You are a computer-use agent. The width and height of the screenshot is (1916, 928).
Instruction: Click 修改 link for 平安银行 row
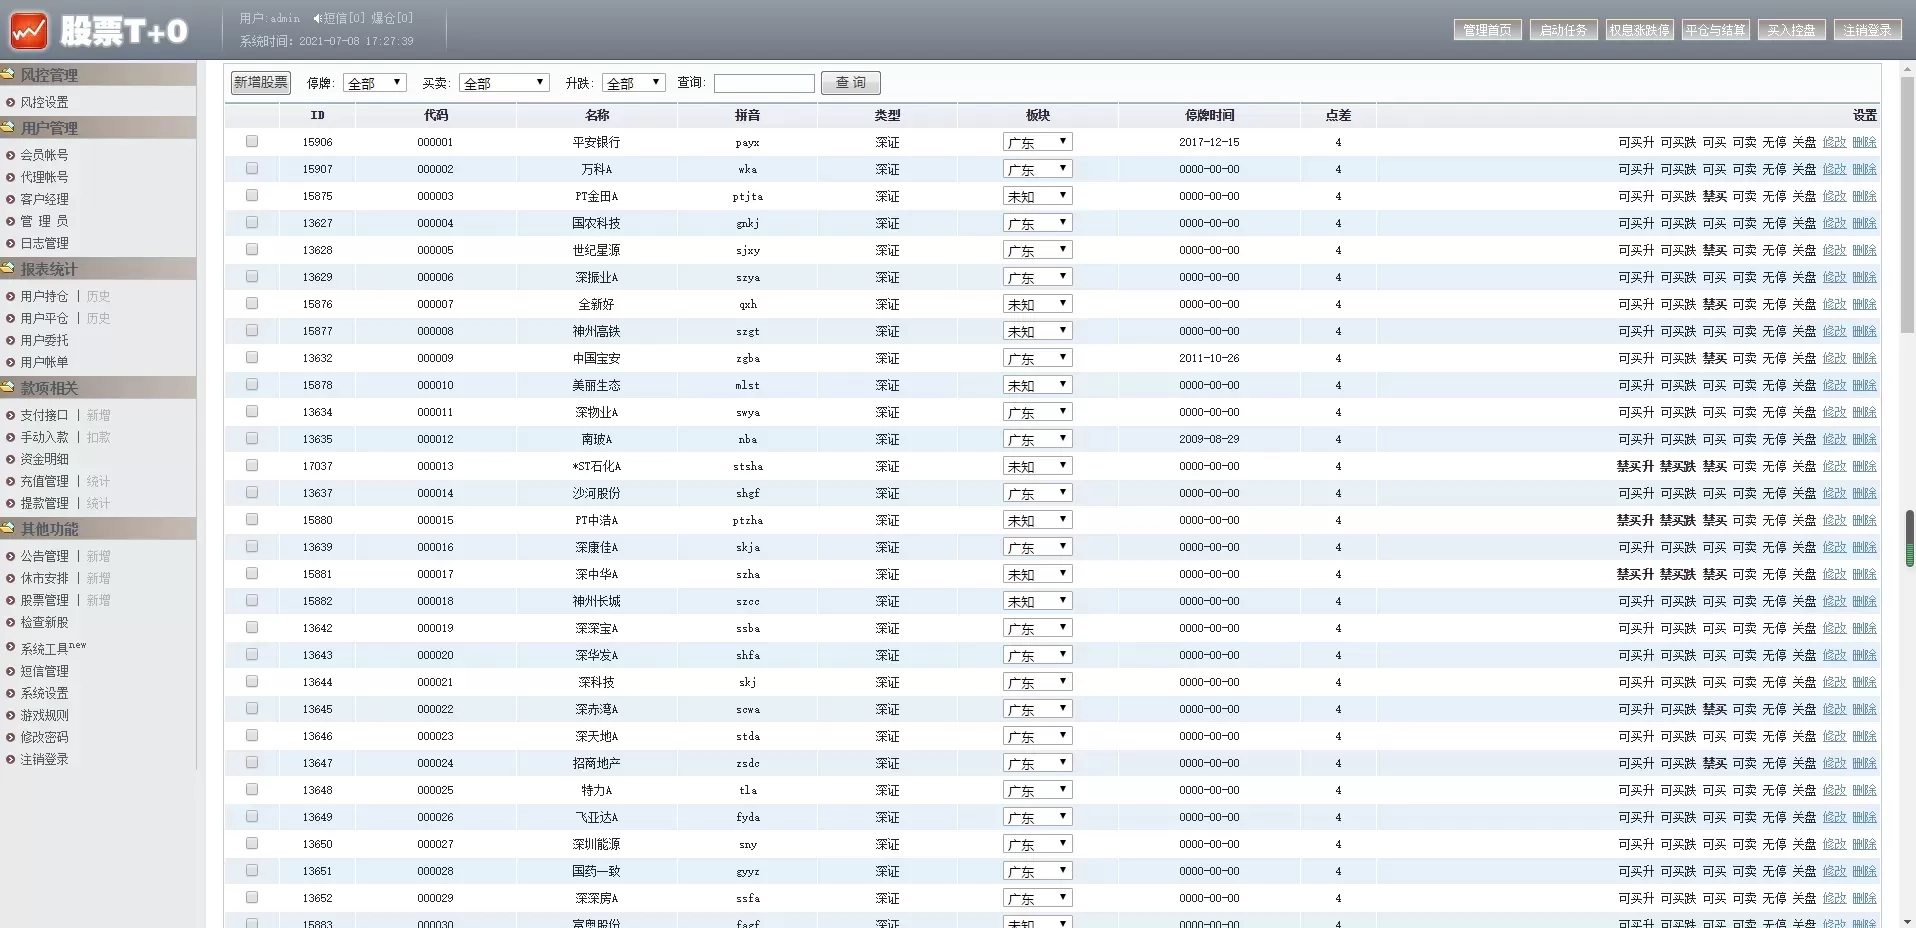click(x=1834, y=142)
